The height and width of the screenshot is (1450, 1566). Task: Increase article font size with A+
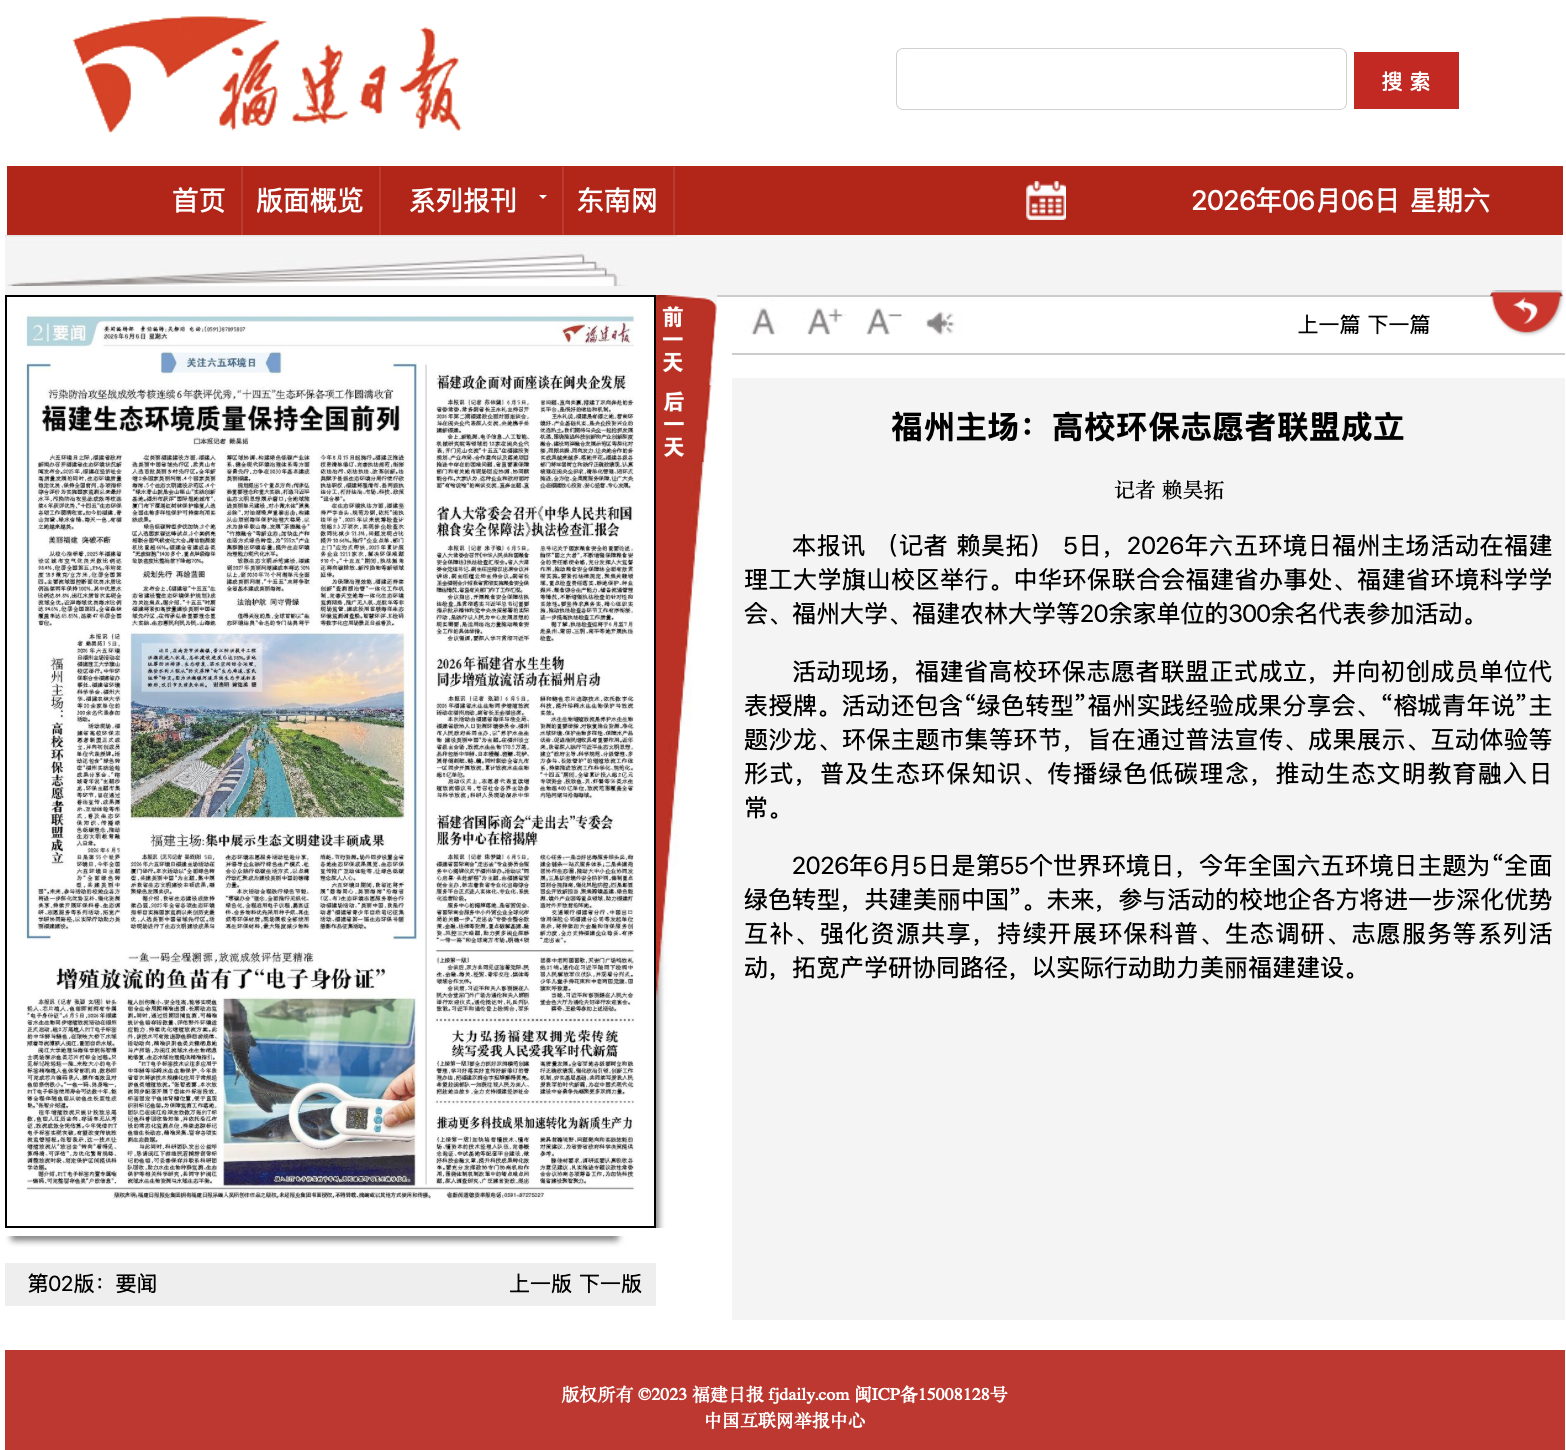pos(824,322)
